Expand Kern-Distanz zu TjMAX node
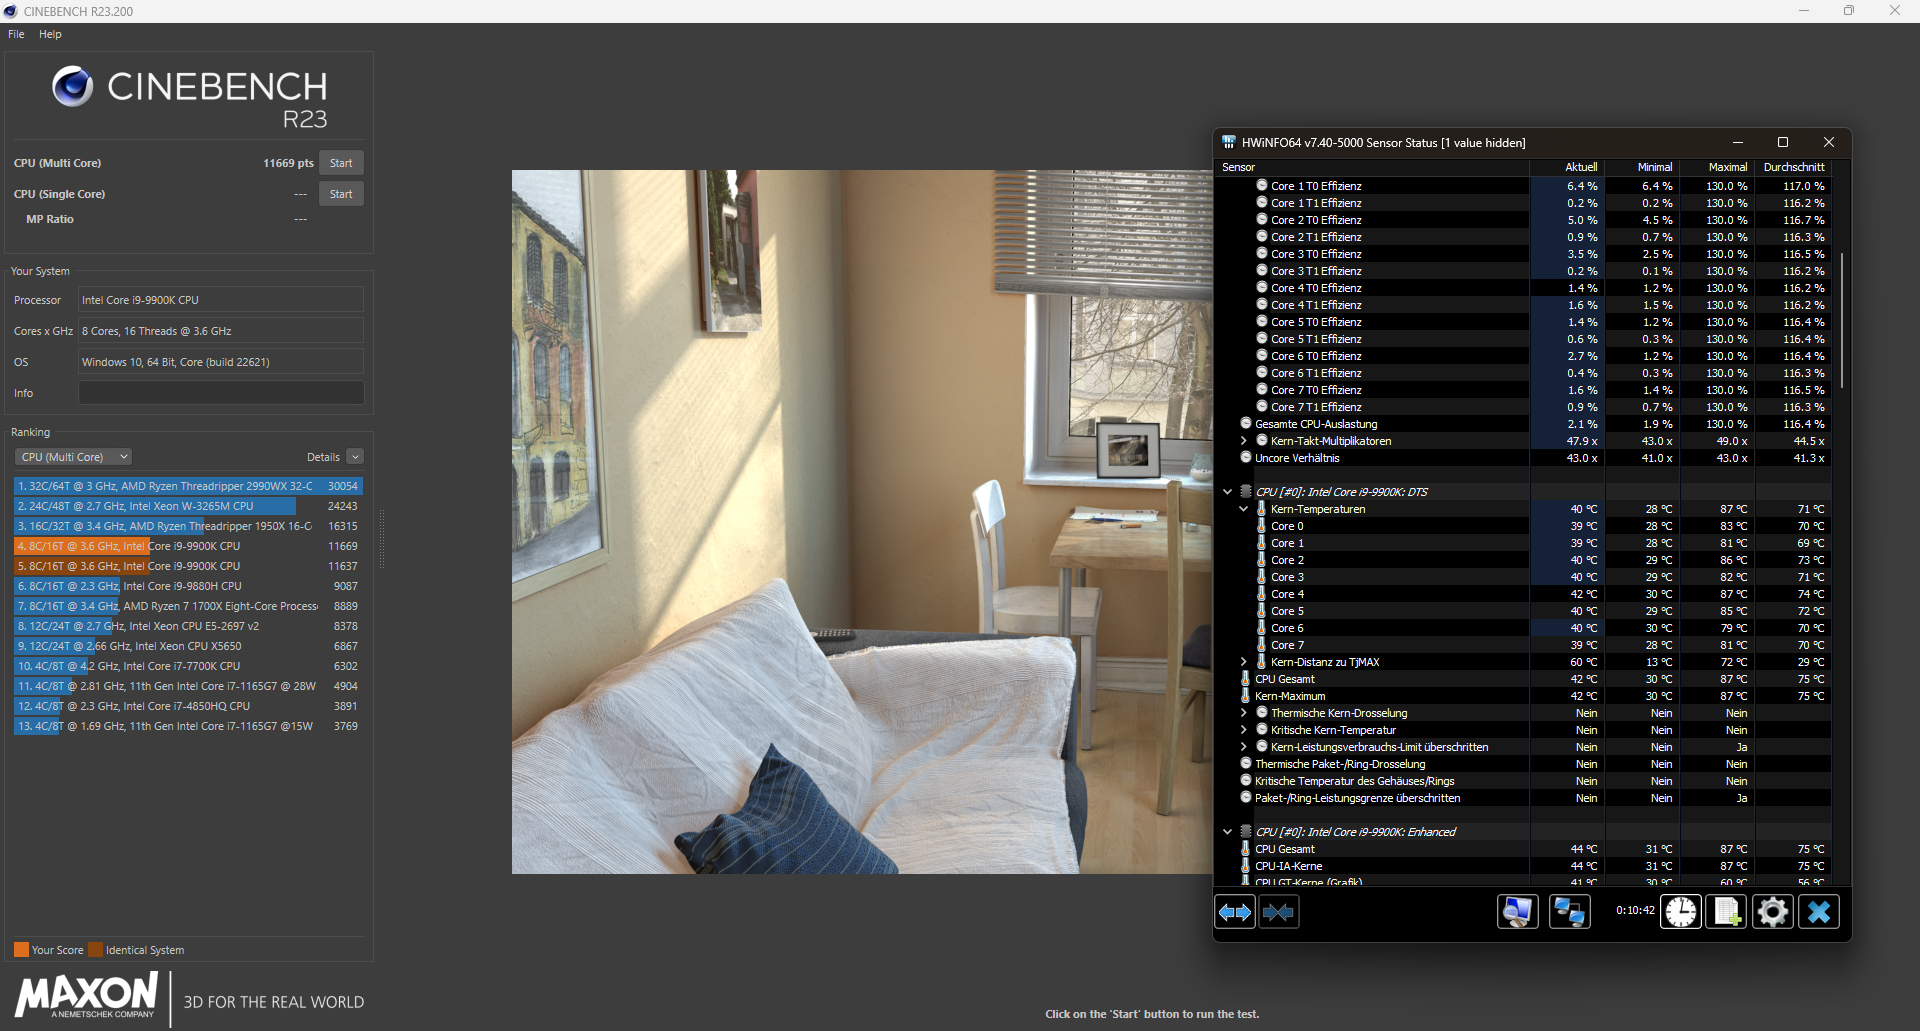This screenshot has height=1031, width=1920. pyautogui.click(x=1243, y=661)
